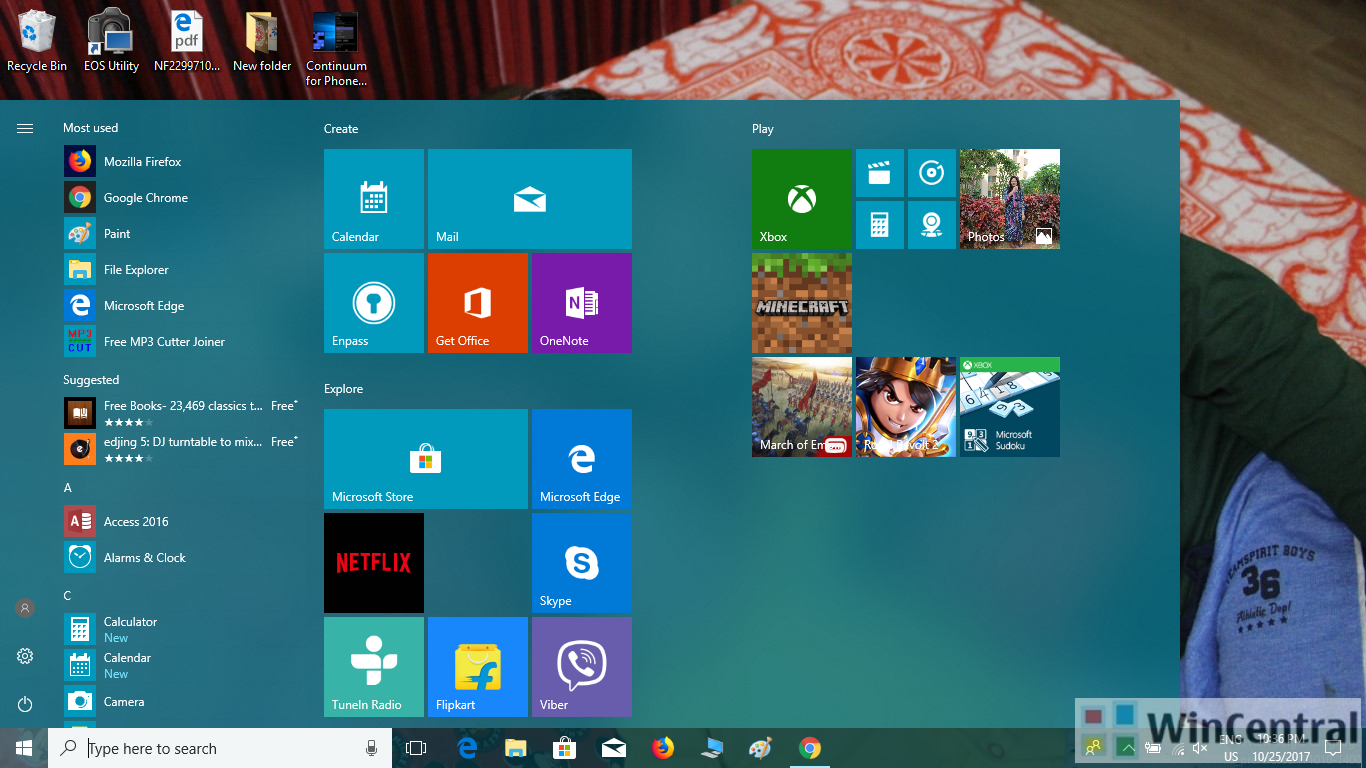Viewport: 1366px width, 768px height.
Task: Open the Microsoft Store tile
Action: pos(426,459)
